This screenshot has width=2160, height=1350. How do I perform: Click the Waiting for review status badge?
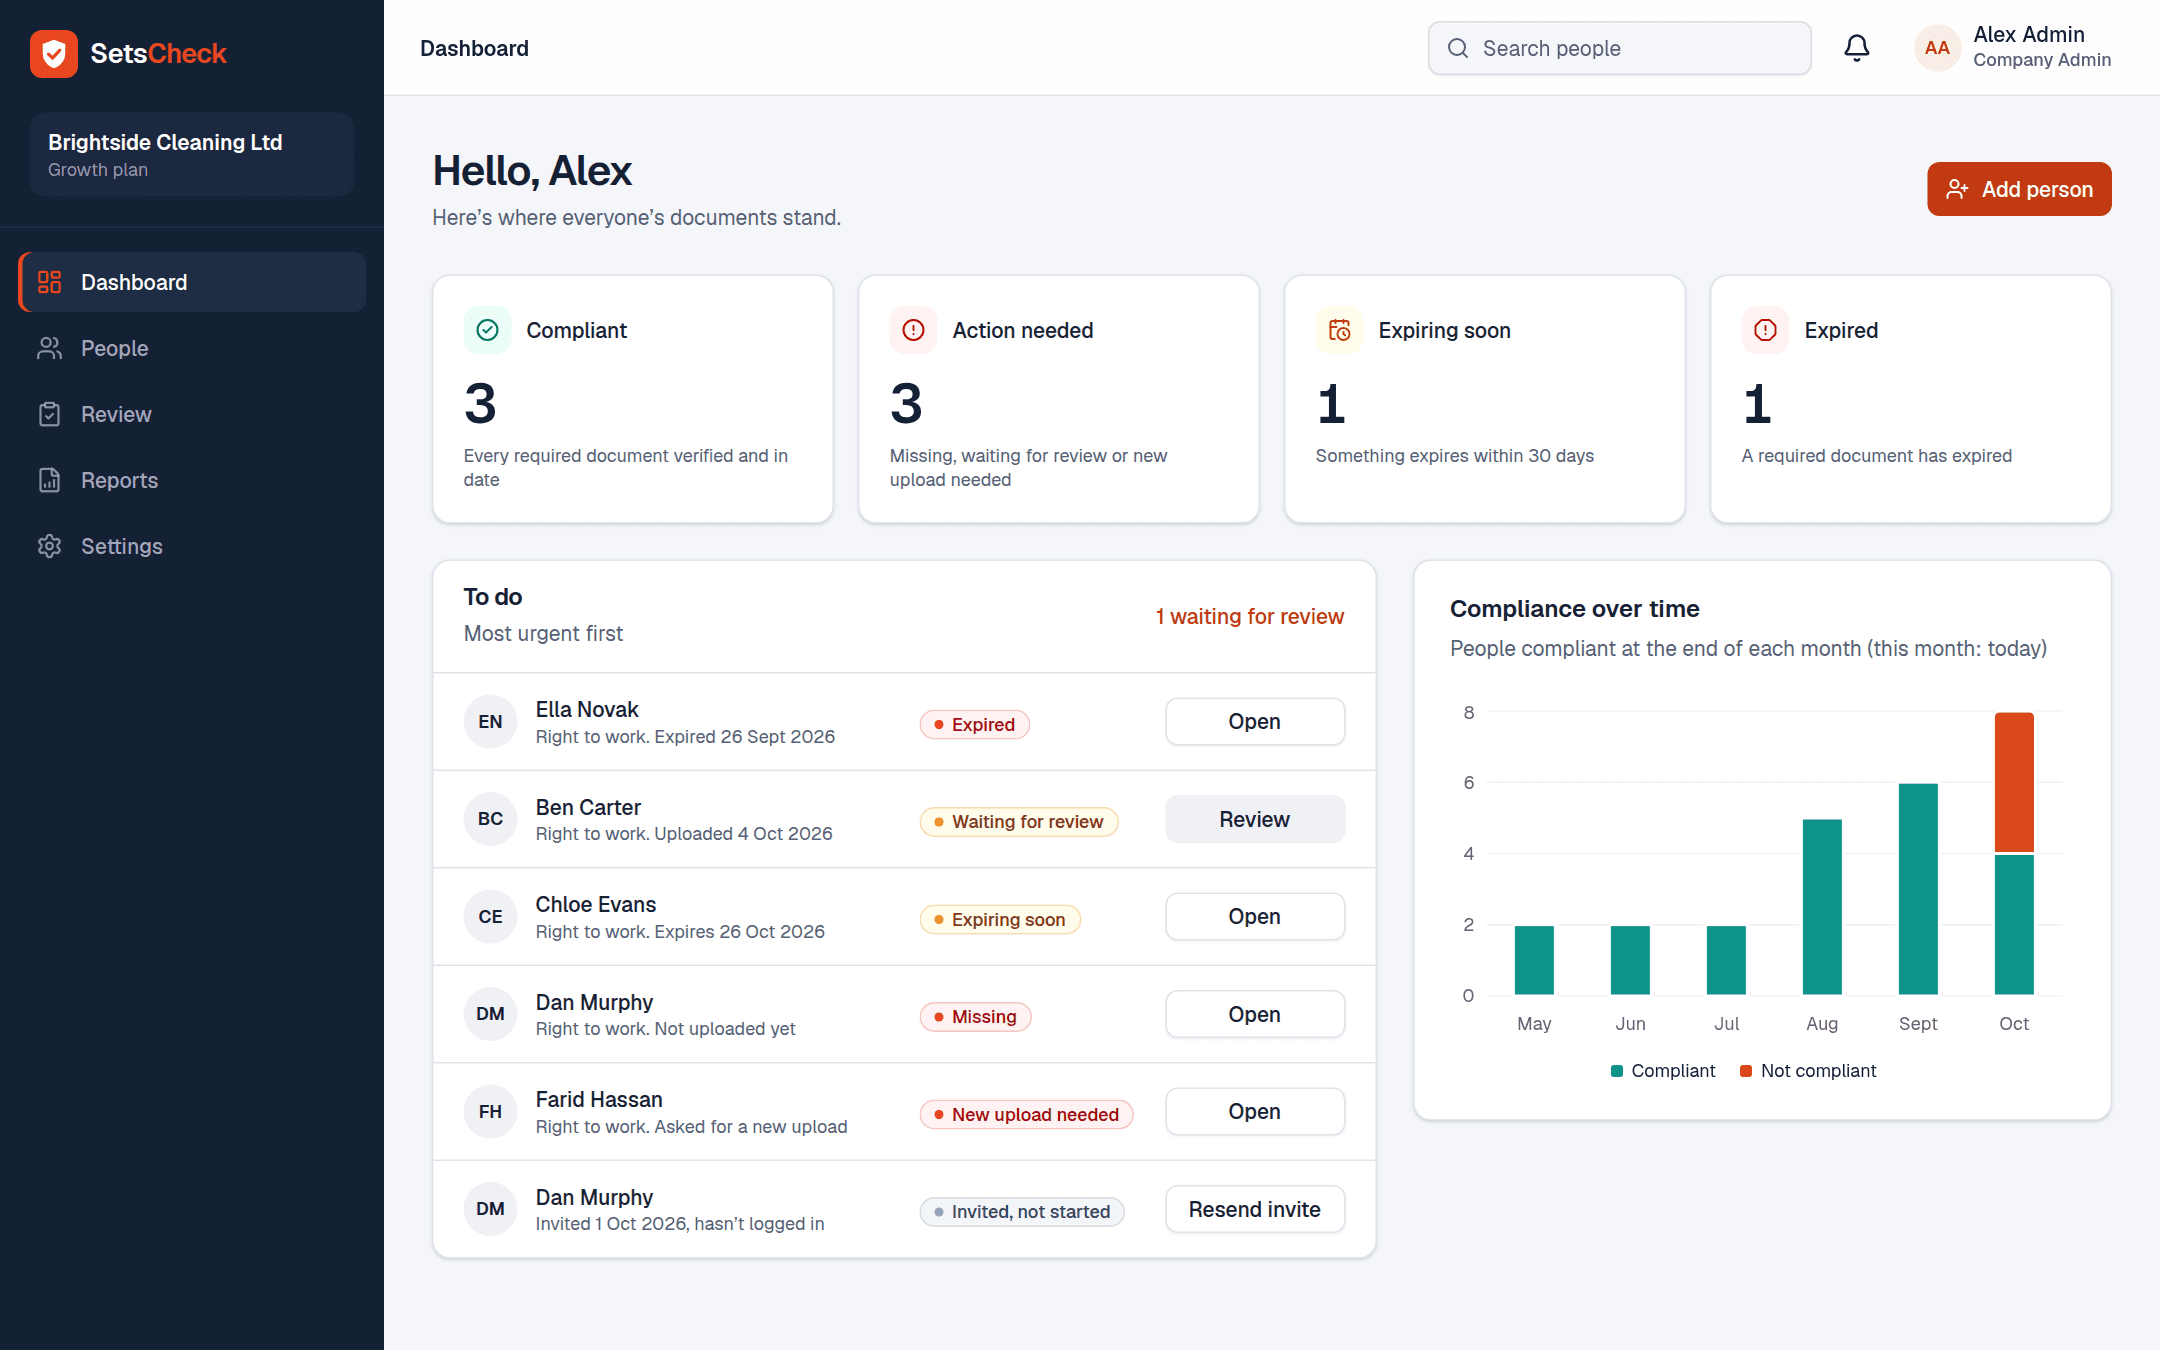(x=1019, y=822)
